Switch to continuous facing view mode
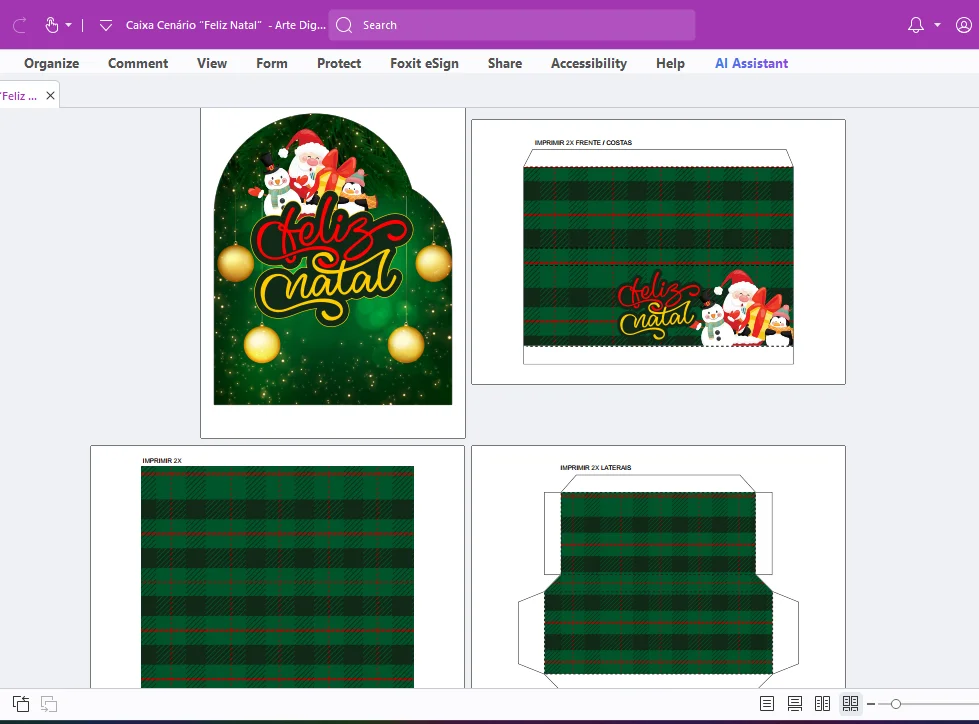This screenshot has width=979, height=724. [x=850, y=704]
